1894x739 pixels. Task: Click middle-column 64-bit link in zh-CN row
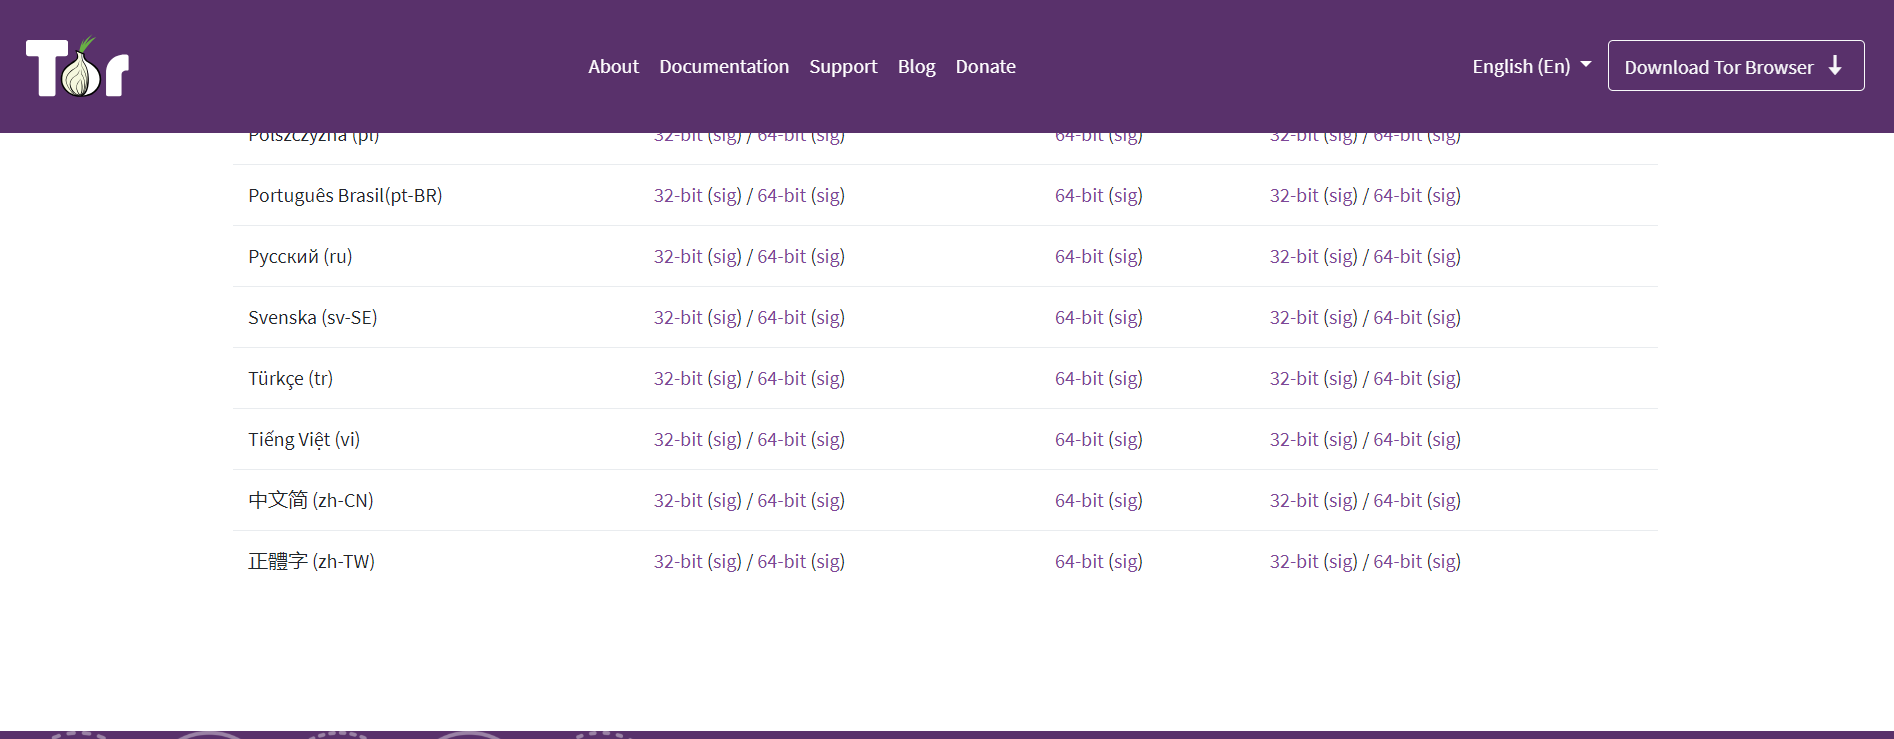click(x=1079, y=500)
